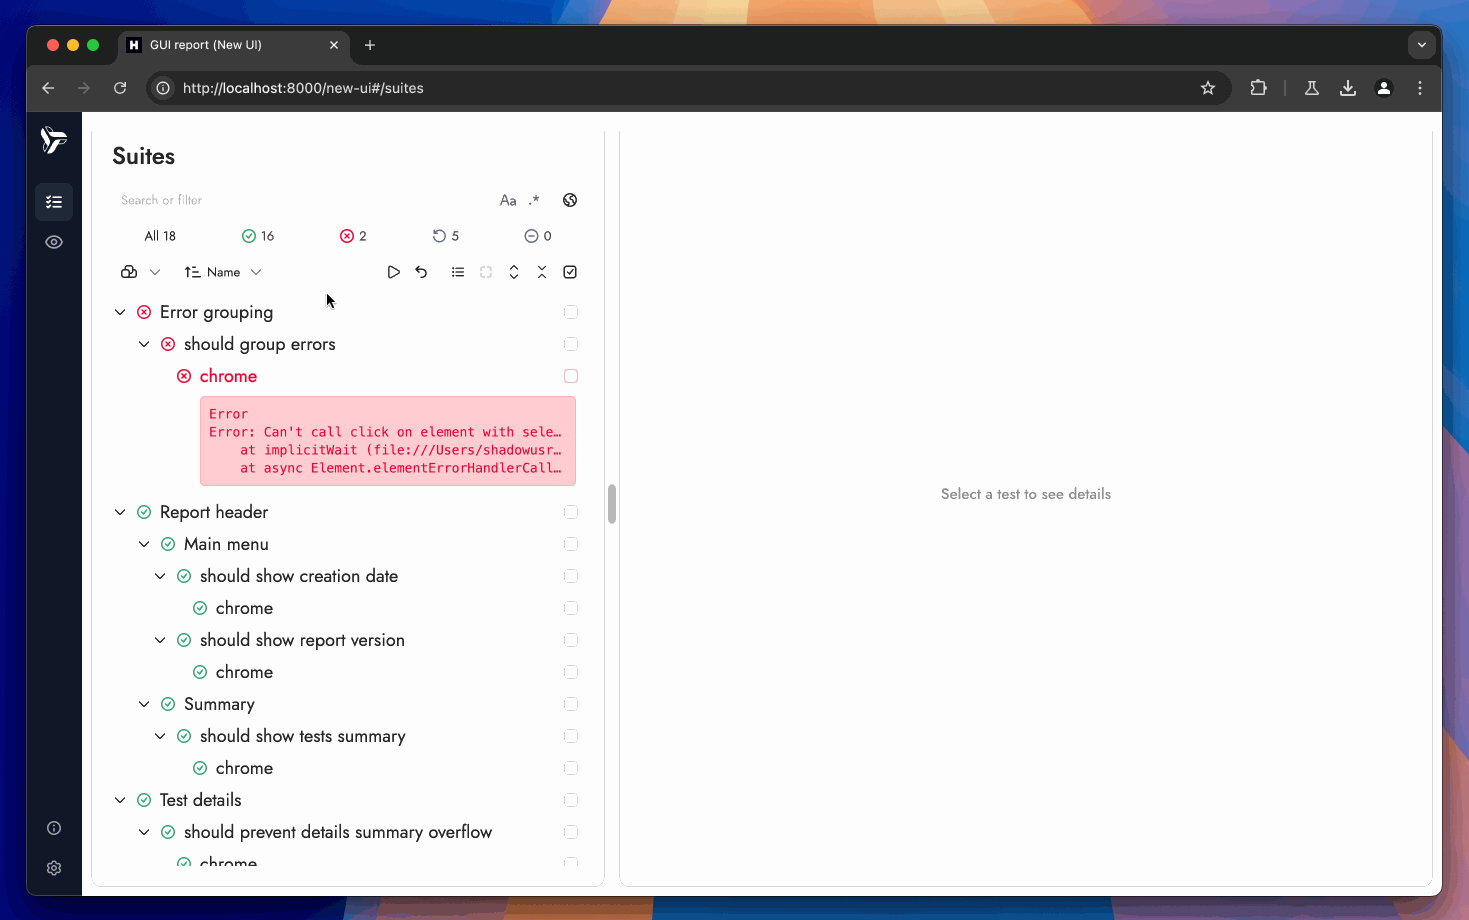
Task: Toggle regex (.*) search option
Action: point(534,200)
